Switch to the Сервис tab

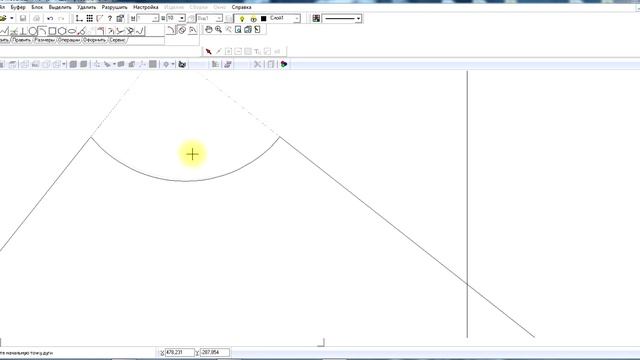117,40
